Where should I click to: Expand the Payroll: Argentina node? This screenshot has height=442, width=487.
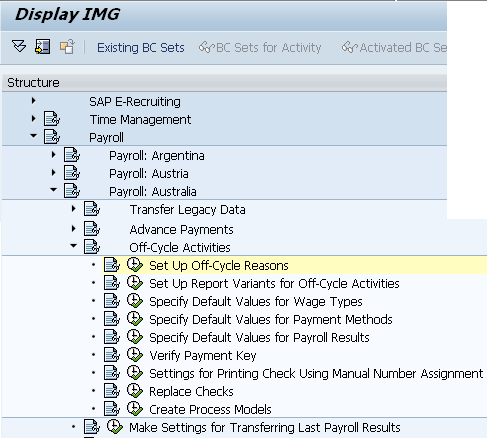53,155
